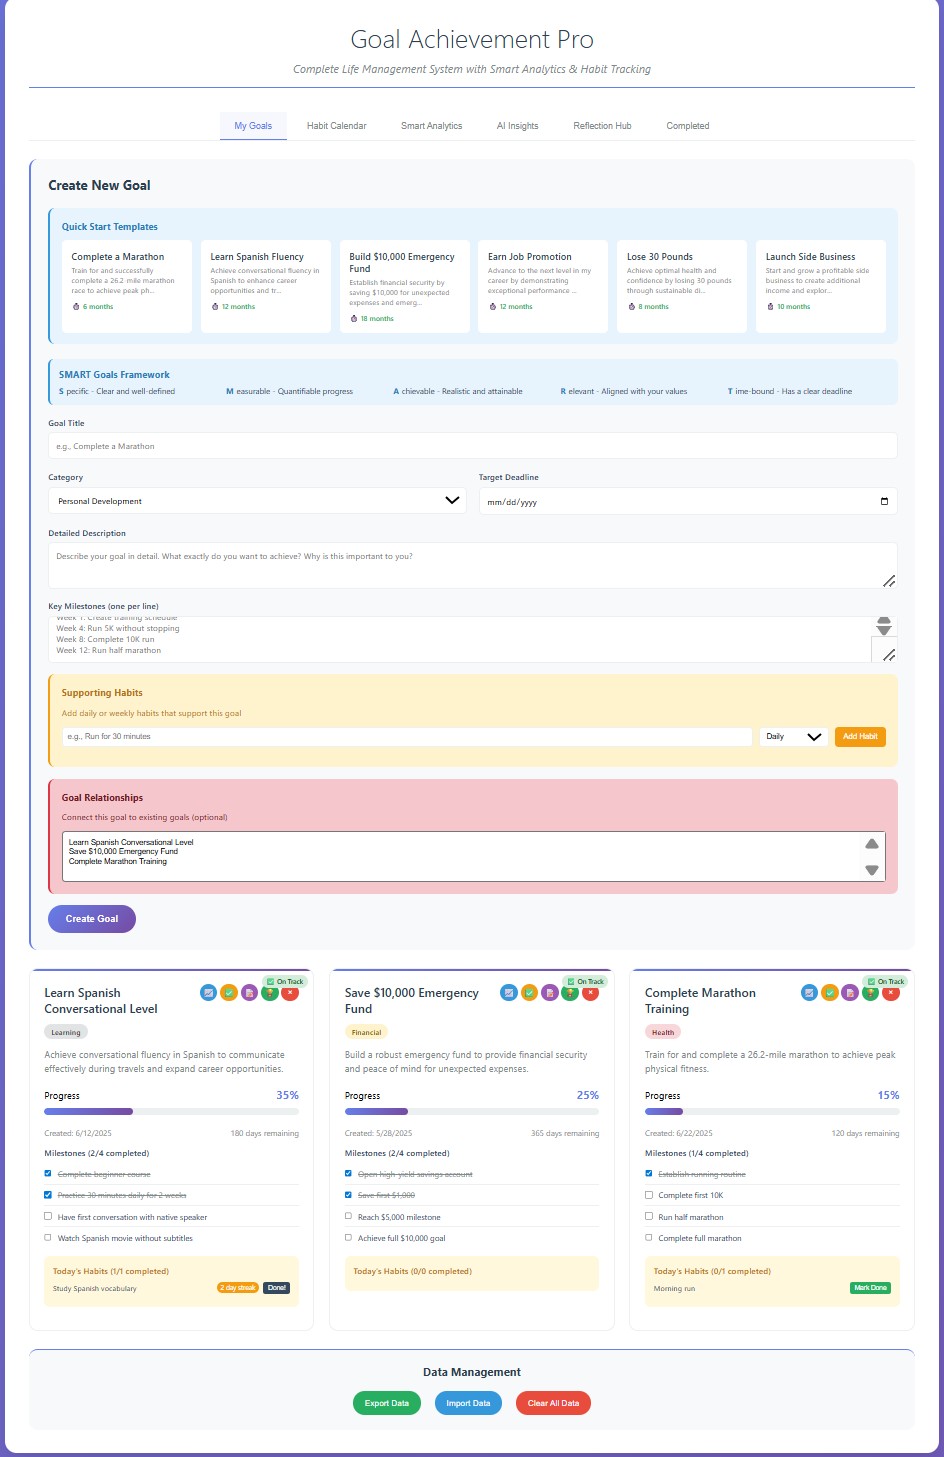Click red X icon on Save $10,000 card
This screenshot has width=944, height=1457.
[590, 993]
